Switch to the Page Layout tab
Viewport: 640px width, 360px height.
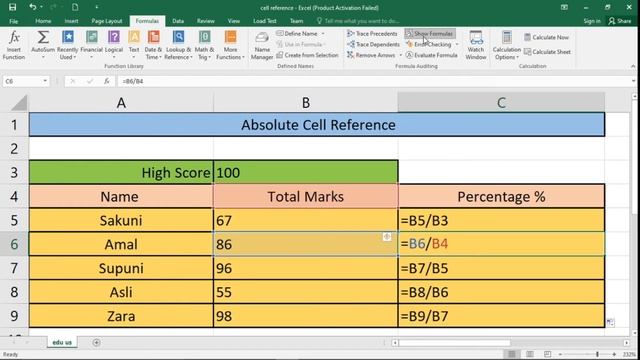tap(107, 21)
